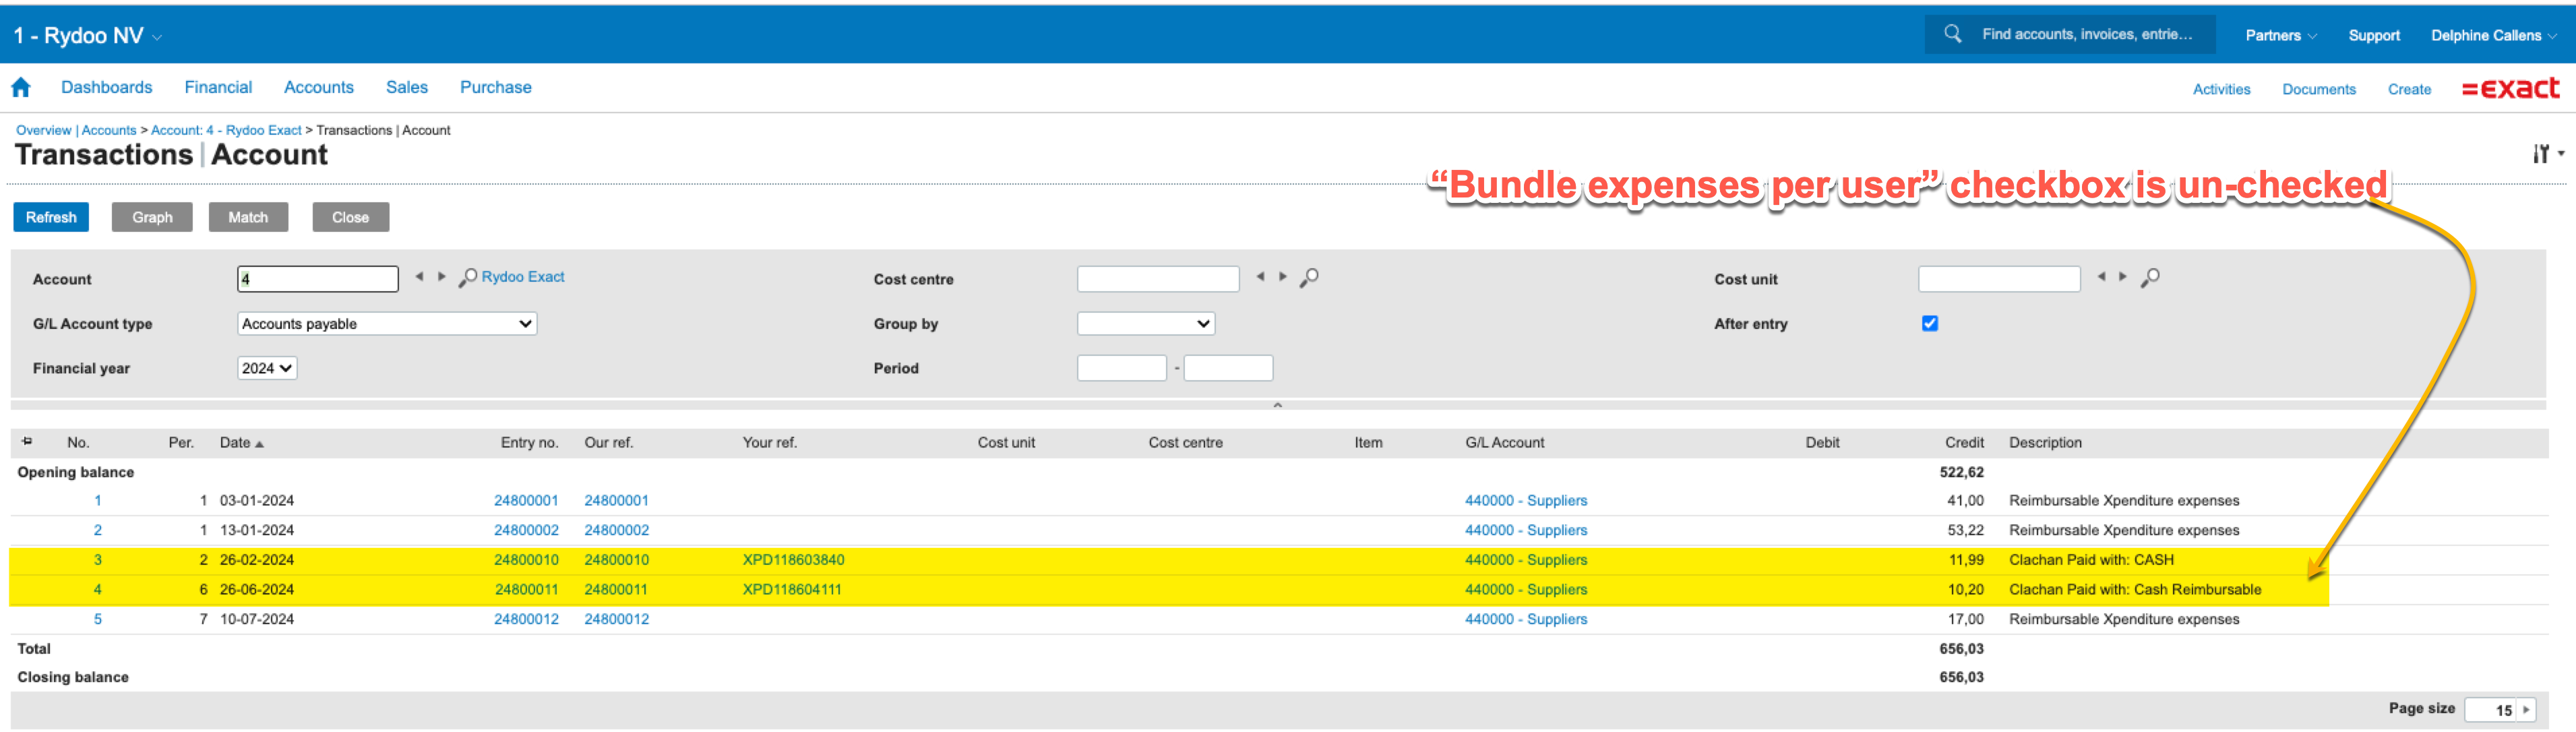The image size is (2576, 732).
Task: Collapse the filter panel chevron
Action: pos(1277,405)
